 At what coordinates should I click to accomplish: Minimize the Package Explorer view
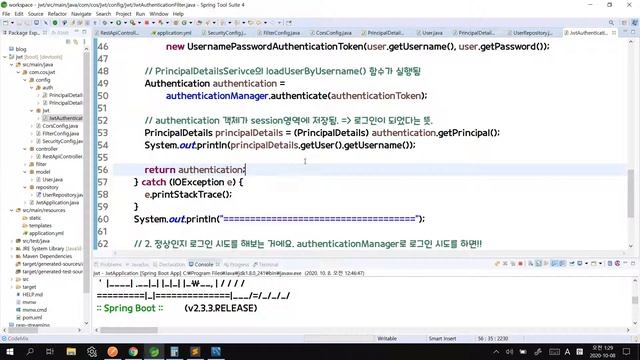(x=78, y=32)
